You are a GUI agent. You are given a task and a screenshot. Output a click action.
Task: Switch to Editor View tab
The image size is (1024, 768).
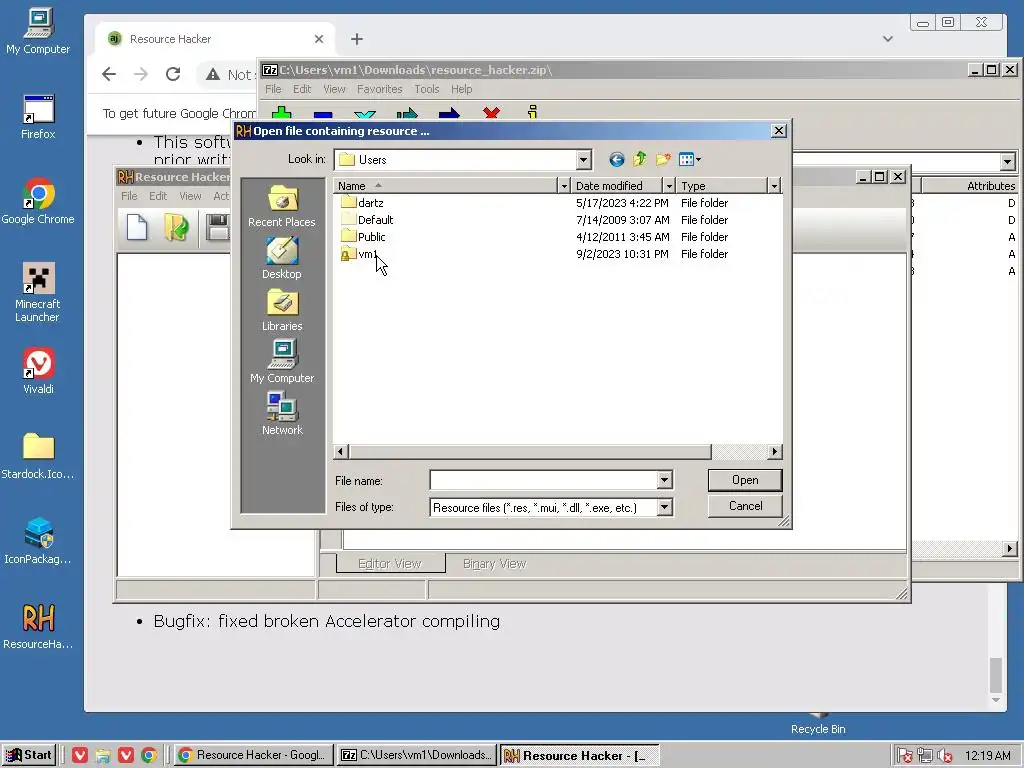[x=390, y=564]
